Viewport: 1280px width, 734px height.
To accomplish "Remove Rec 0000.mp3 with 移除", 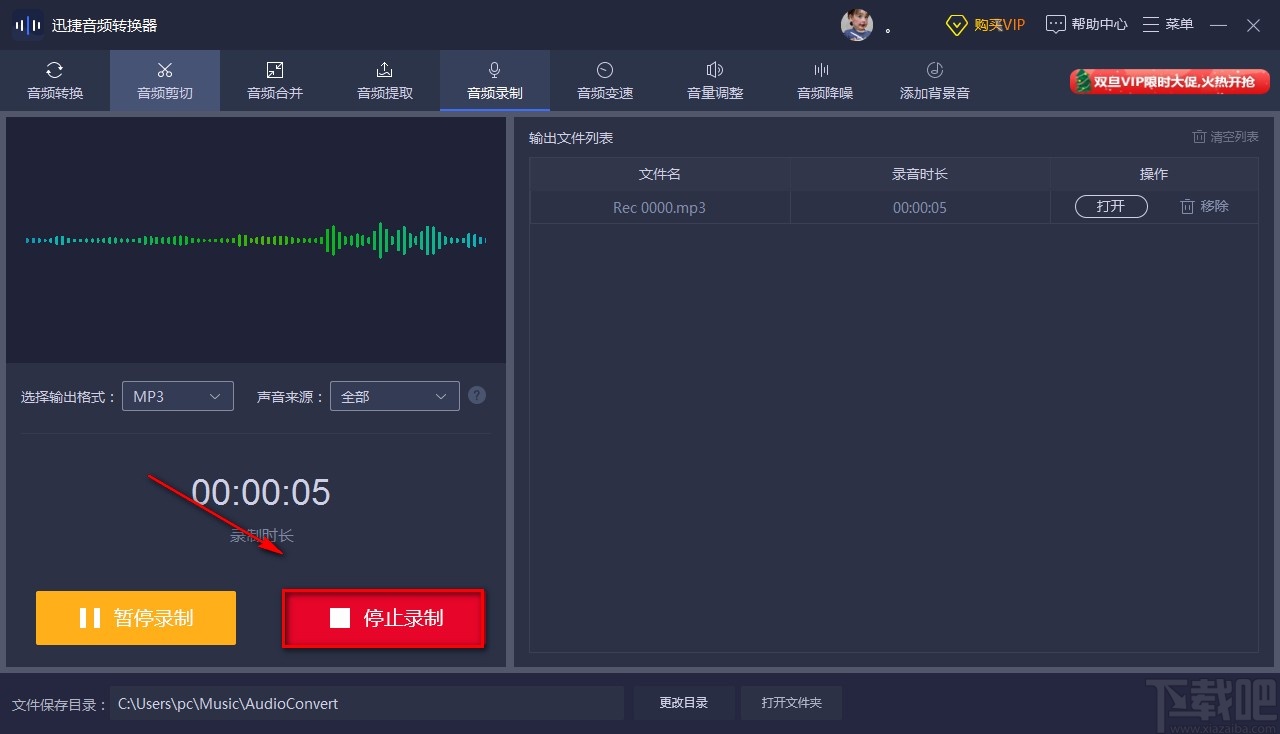I will coord(1204,207).
